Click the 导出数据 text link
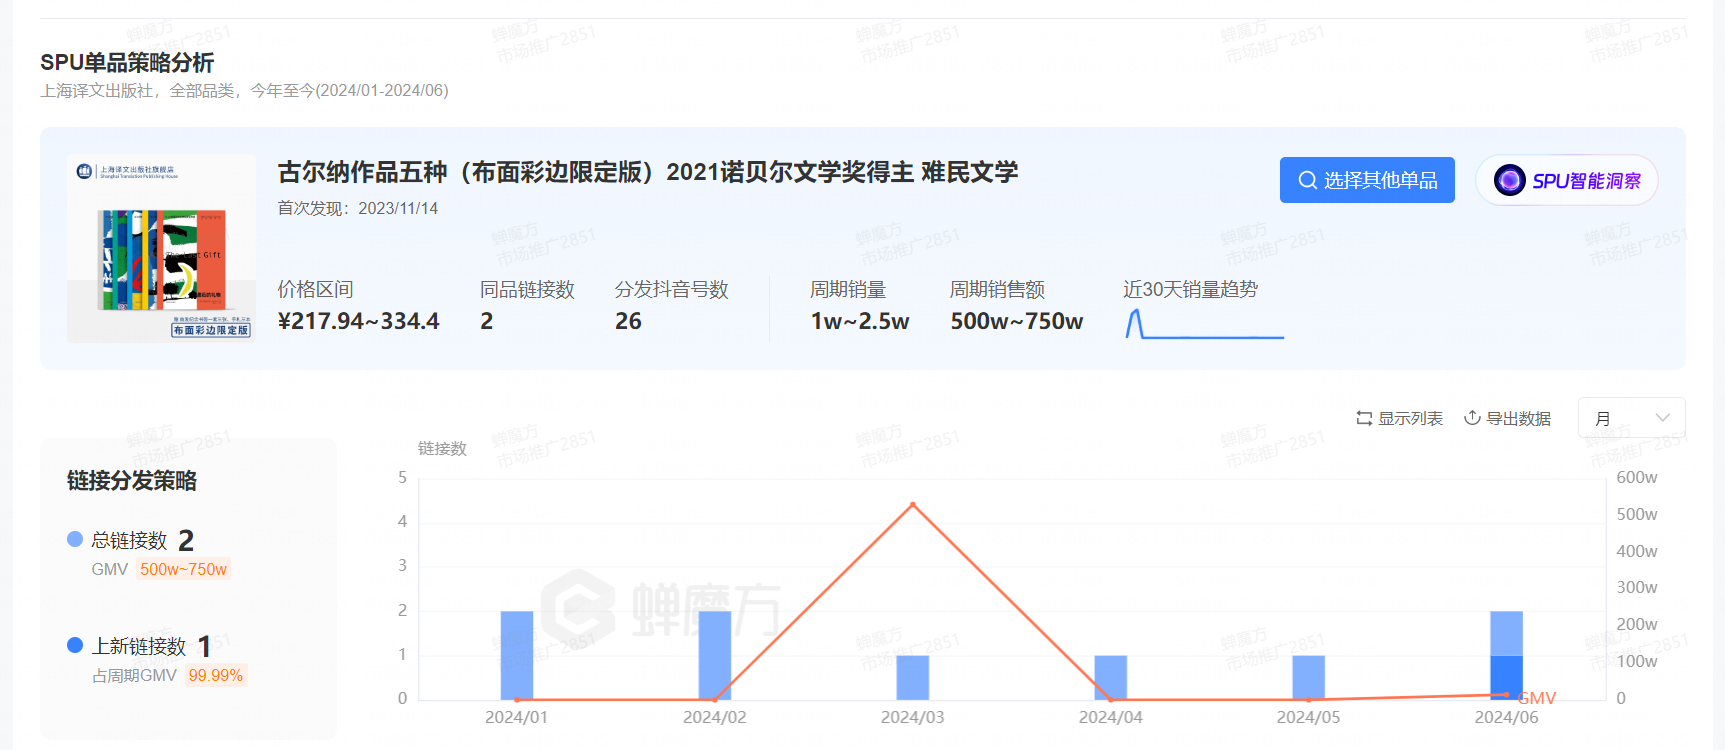This screenshot has height=750, width=1725. coord(1518,418)
